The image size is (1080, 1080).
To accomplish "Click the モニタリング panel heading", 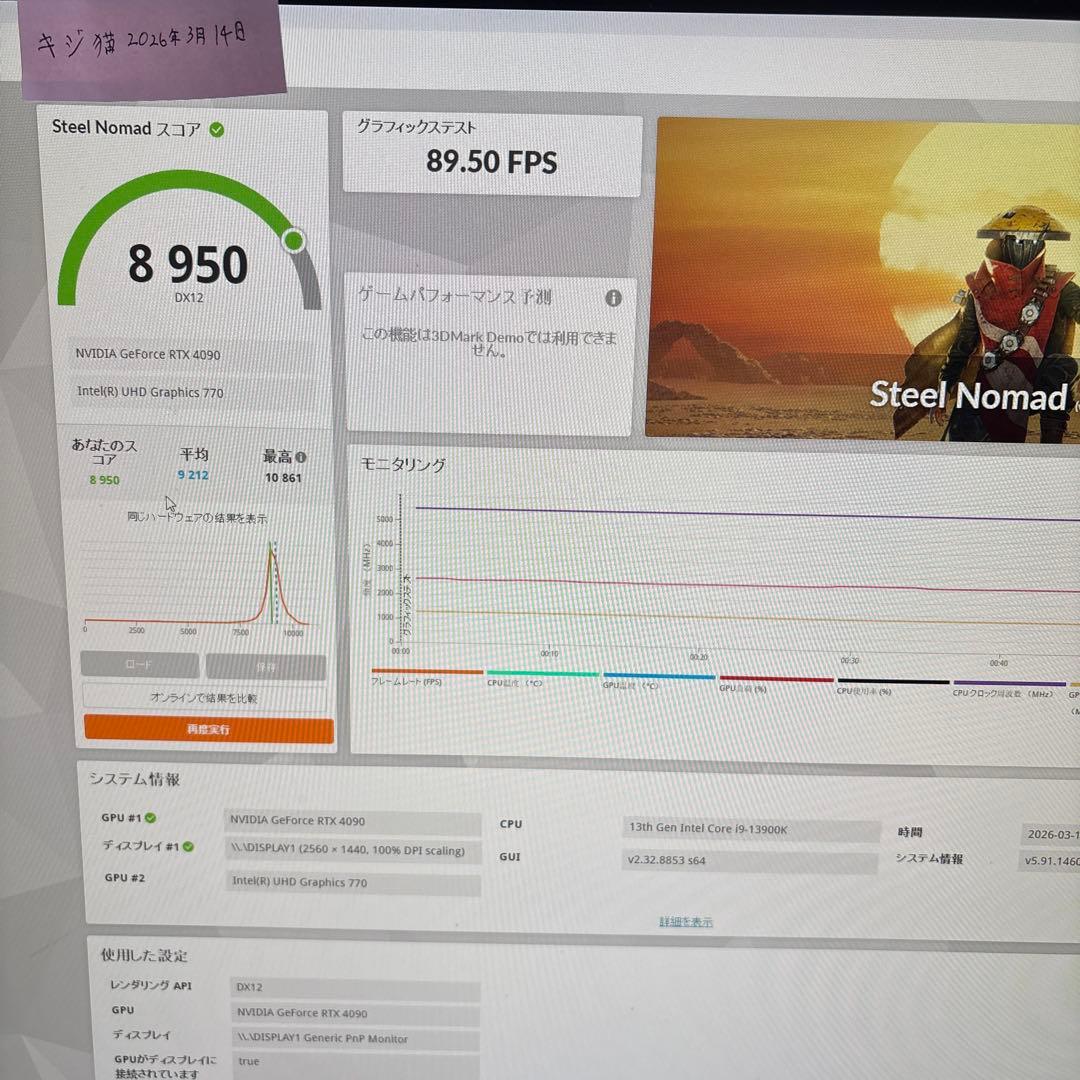I will [x=404, y=465].
